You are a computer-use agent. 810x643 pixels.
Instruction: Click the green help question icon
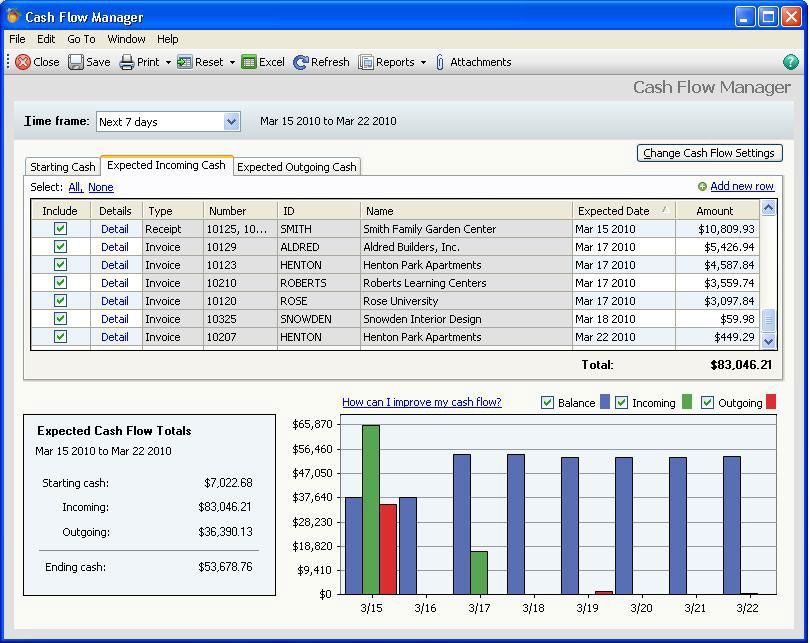click(x=791, y=62)
